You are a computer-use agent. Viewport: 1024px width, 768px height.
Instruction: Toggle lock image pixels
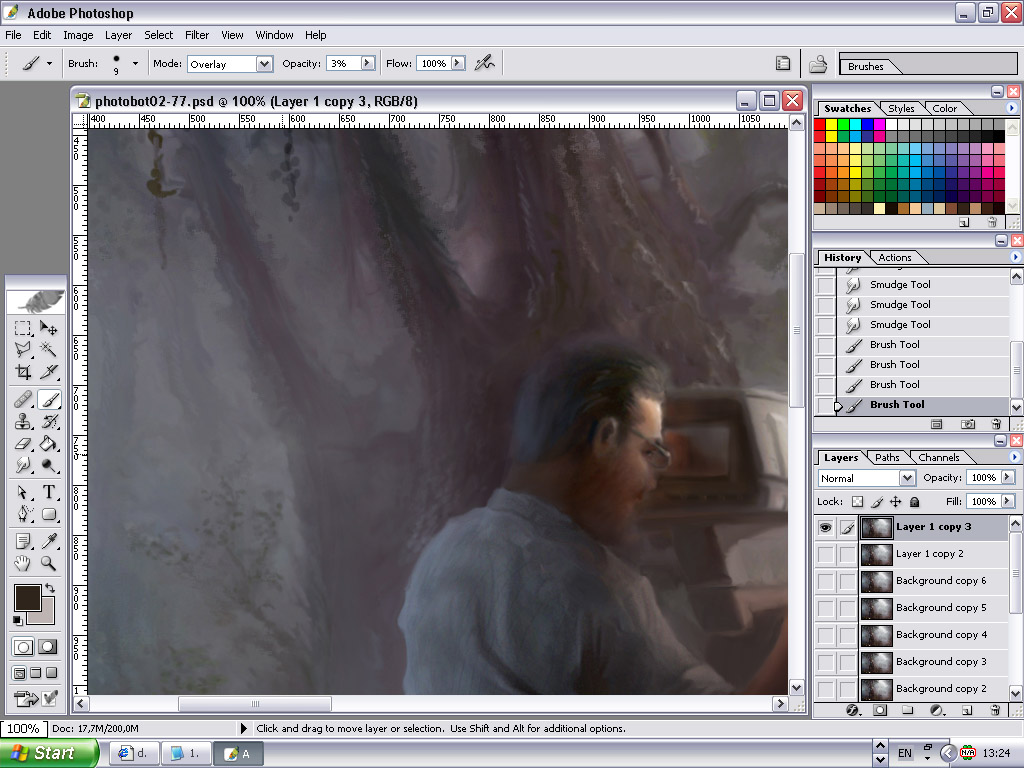[877, 502]
